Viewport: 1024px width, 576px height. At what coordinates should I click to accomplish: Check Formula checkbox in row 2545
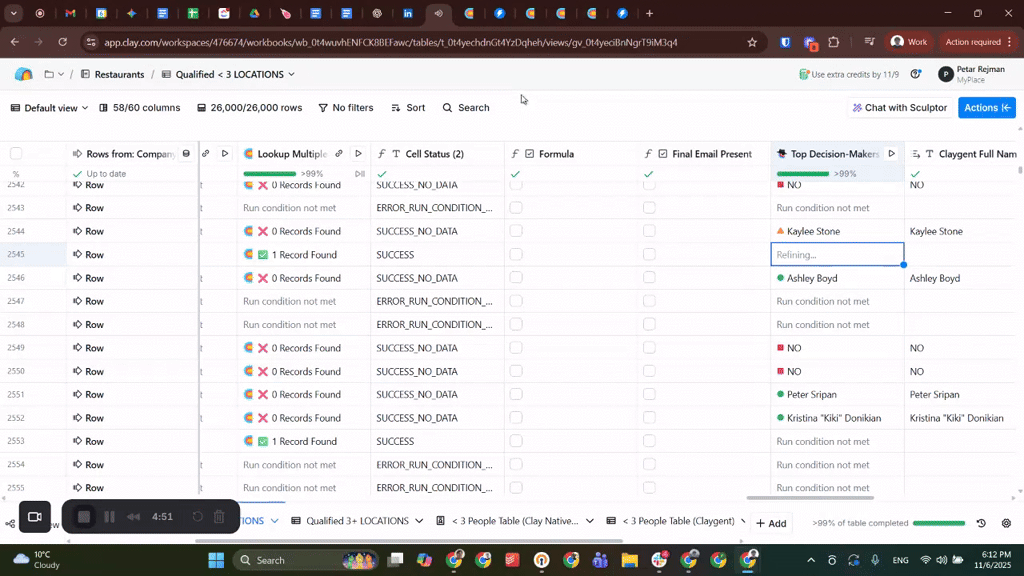(516, 255)
